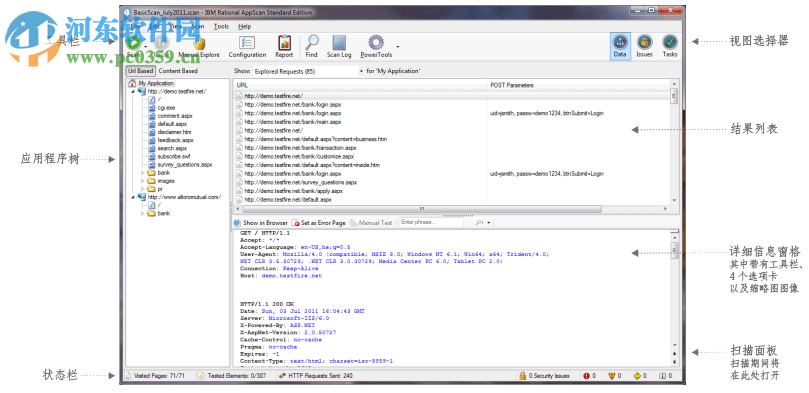This screenshot has width=809, height=393.
Task: Click the results list horizontal scrollbar
Action: 422,209
